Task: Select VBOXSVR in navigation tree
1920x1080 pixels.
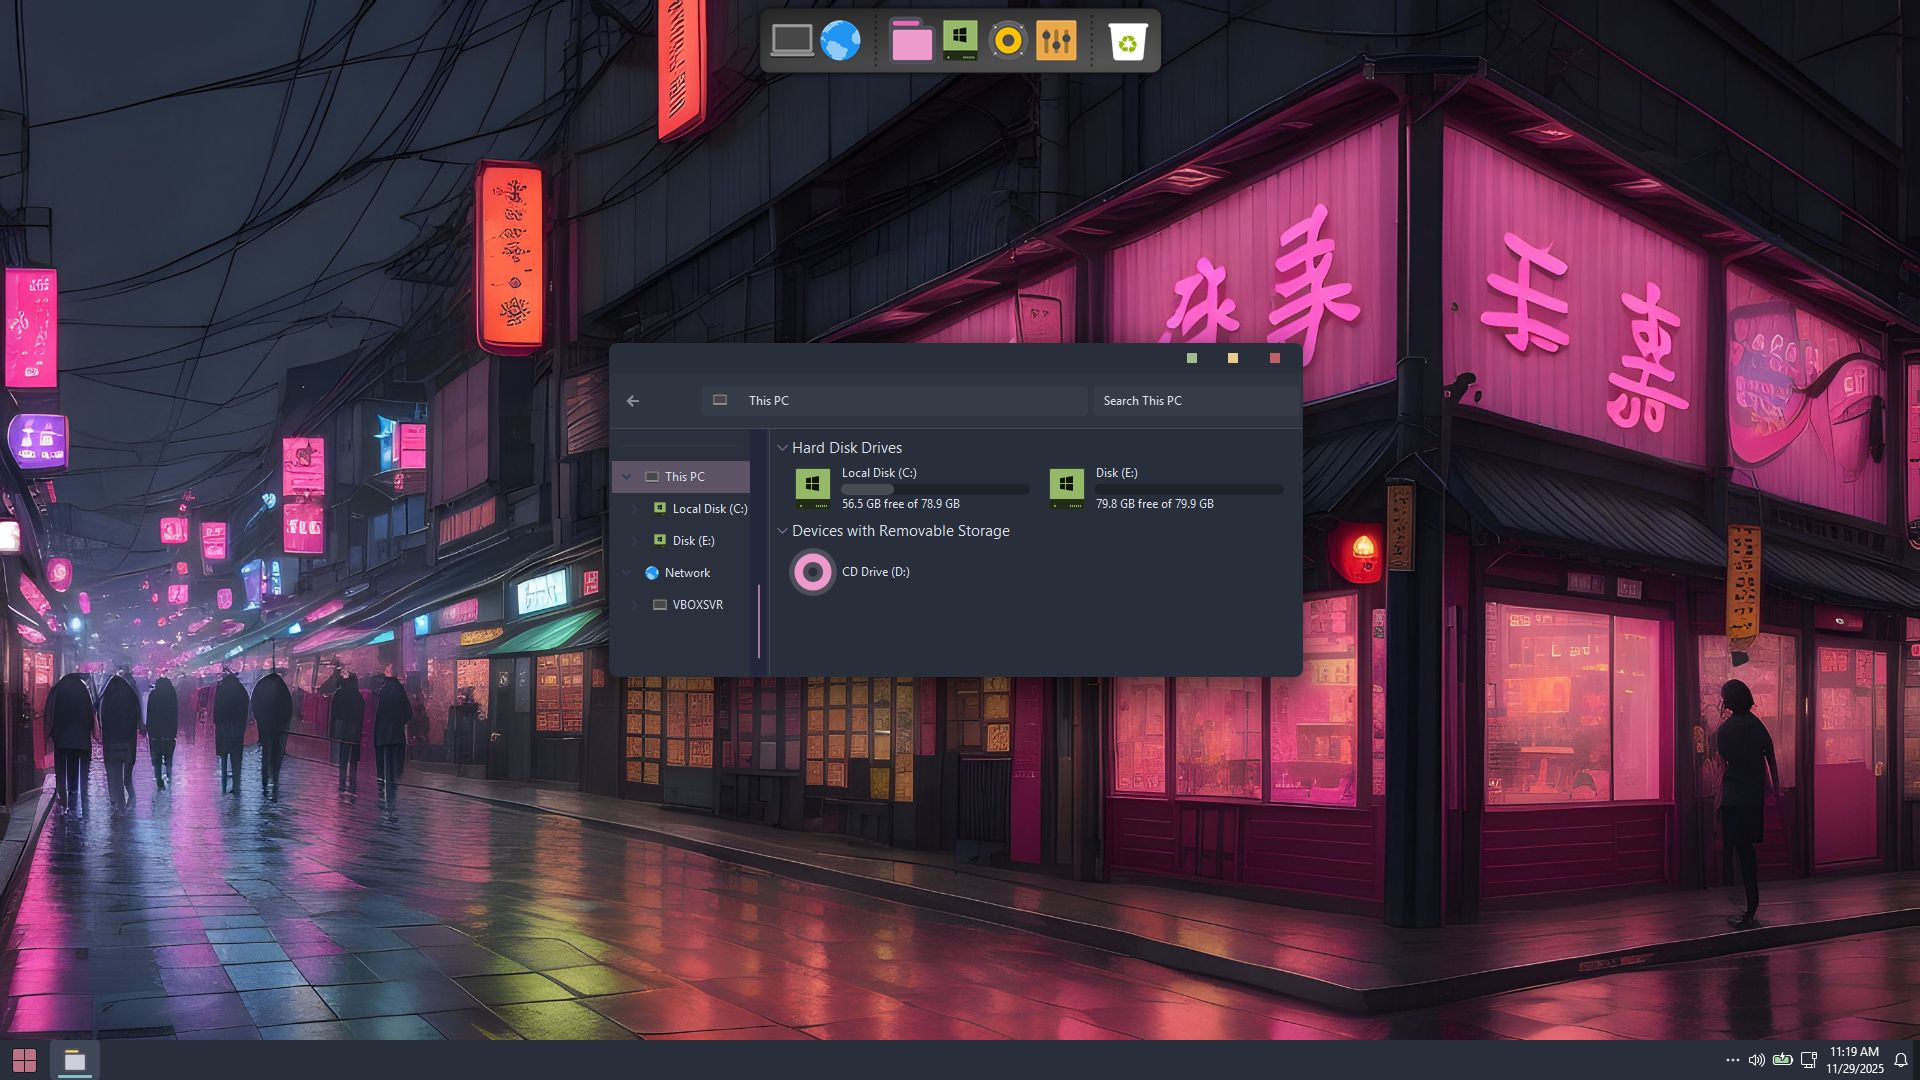Action: click(x=697, y=605)
